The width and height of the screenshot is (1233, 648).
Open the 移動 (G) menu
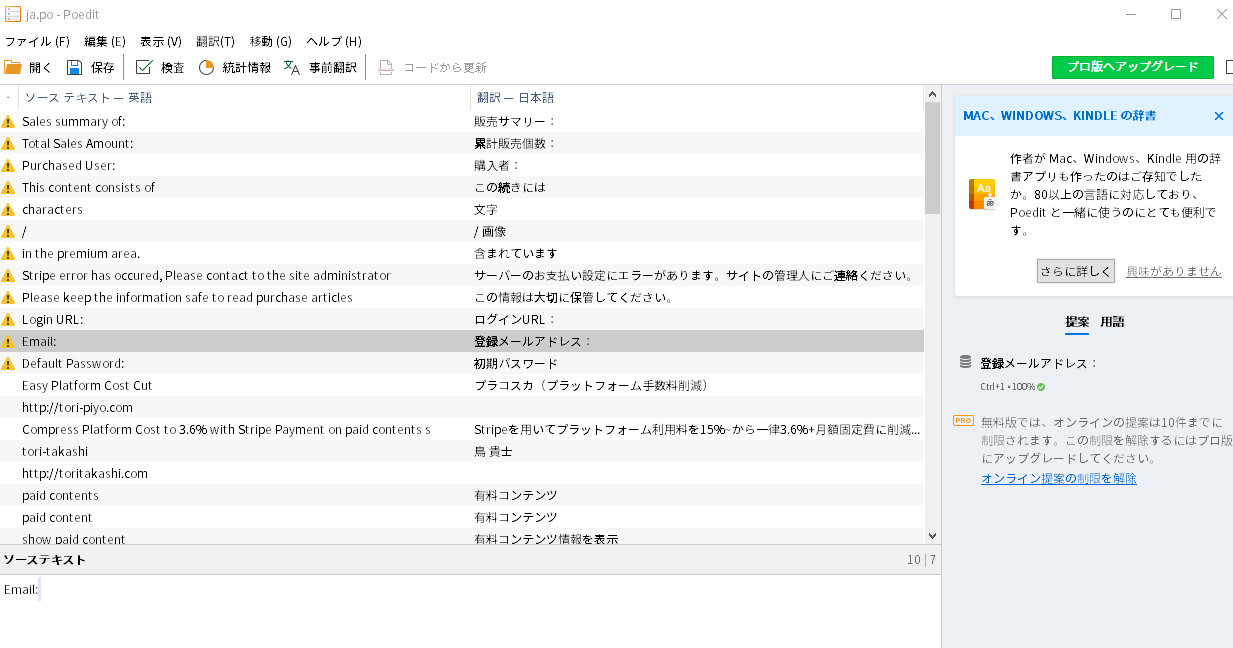click(270, 41)
